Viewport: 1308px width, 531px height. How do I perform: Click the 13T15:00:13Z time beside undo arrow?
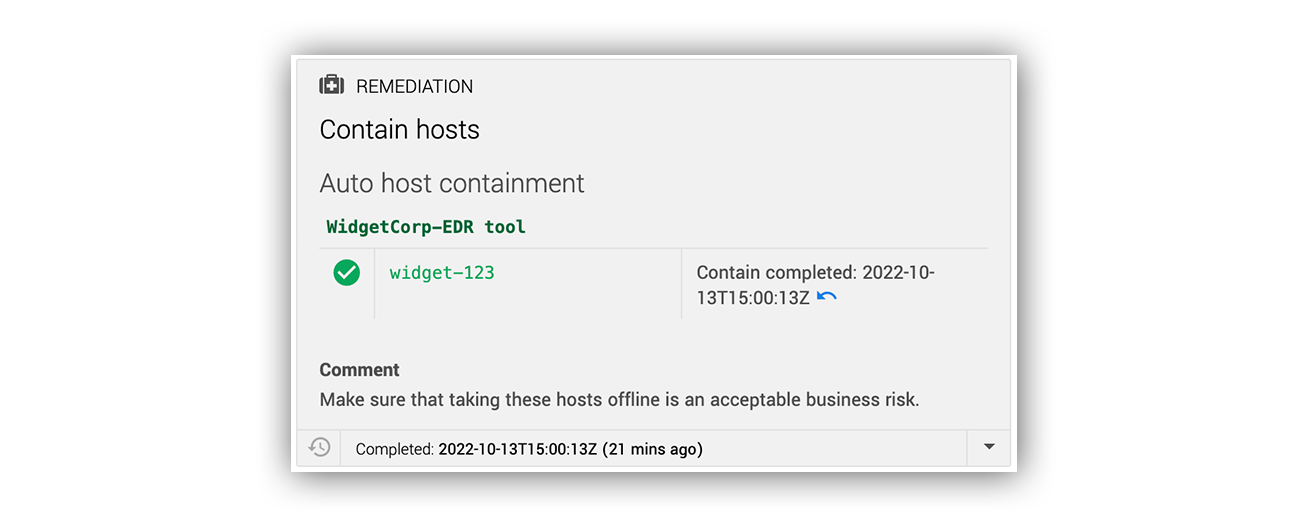[x=753, y=297]
